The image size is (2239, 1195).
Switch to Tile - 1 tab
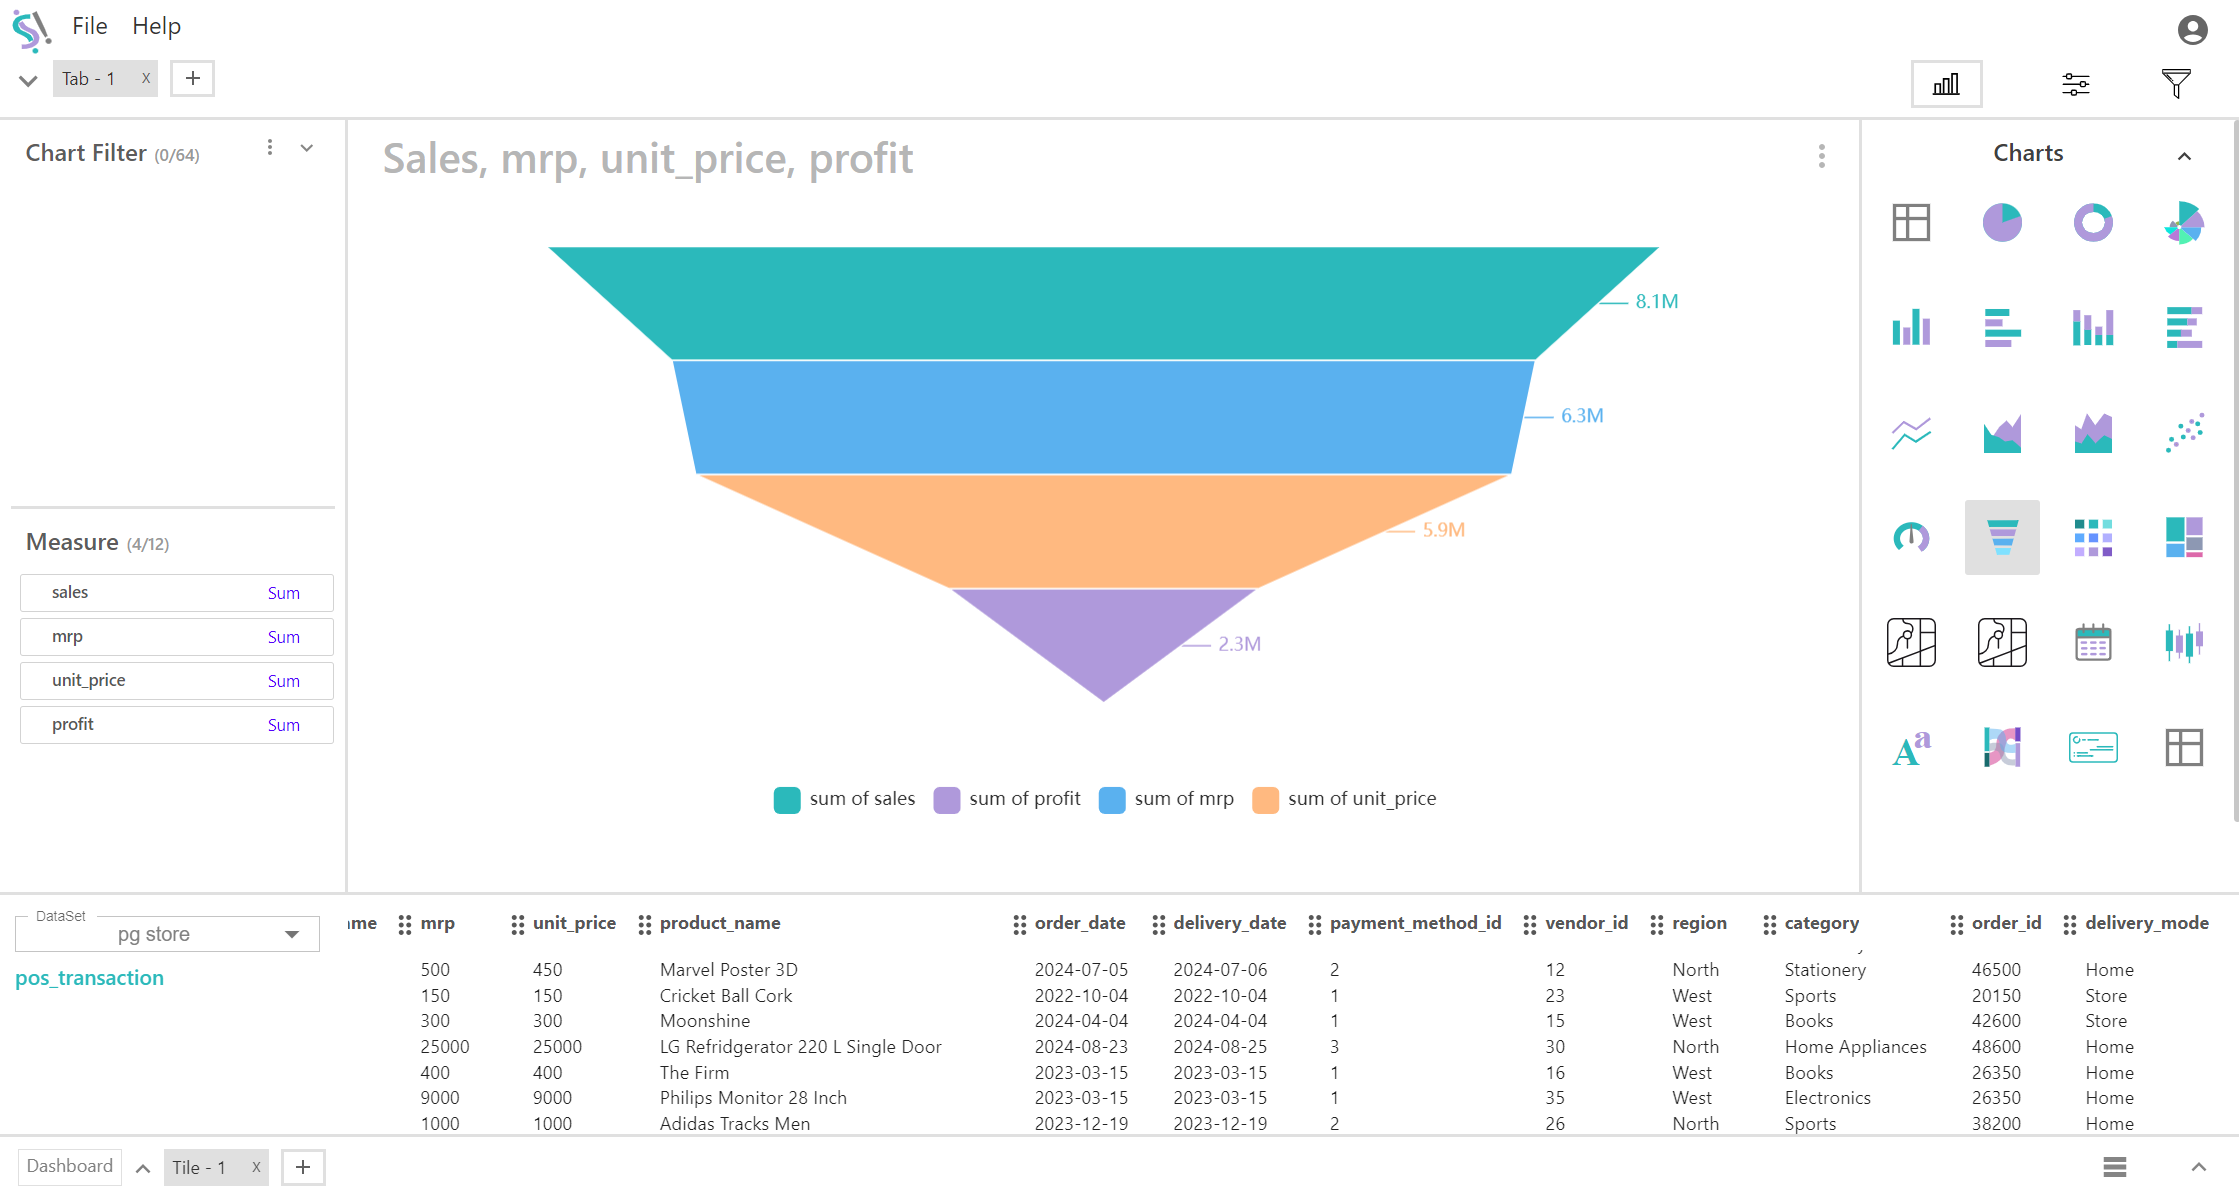pos(199,1167)
